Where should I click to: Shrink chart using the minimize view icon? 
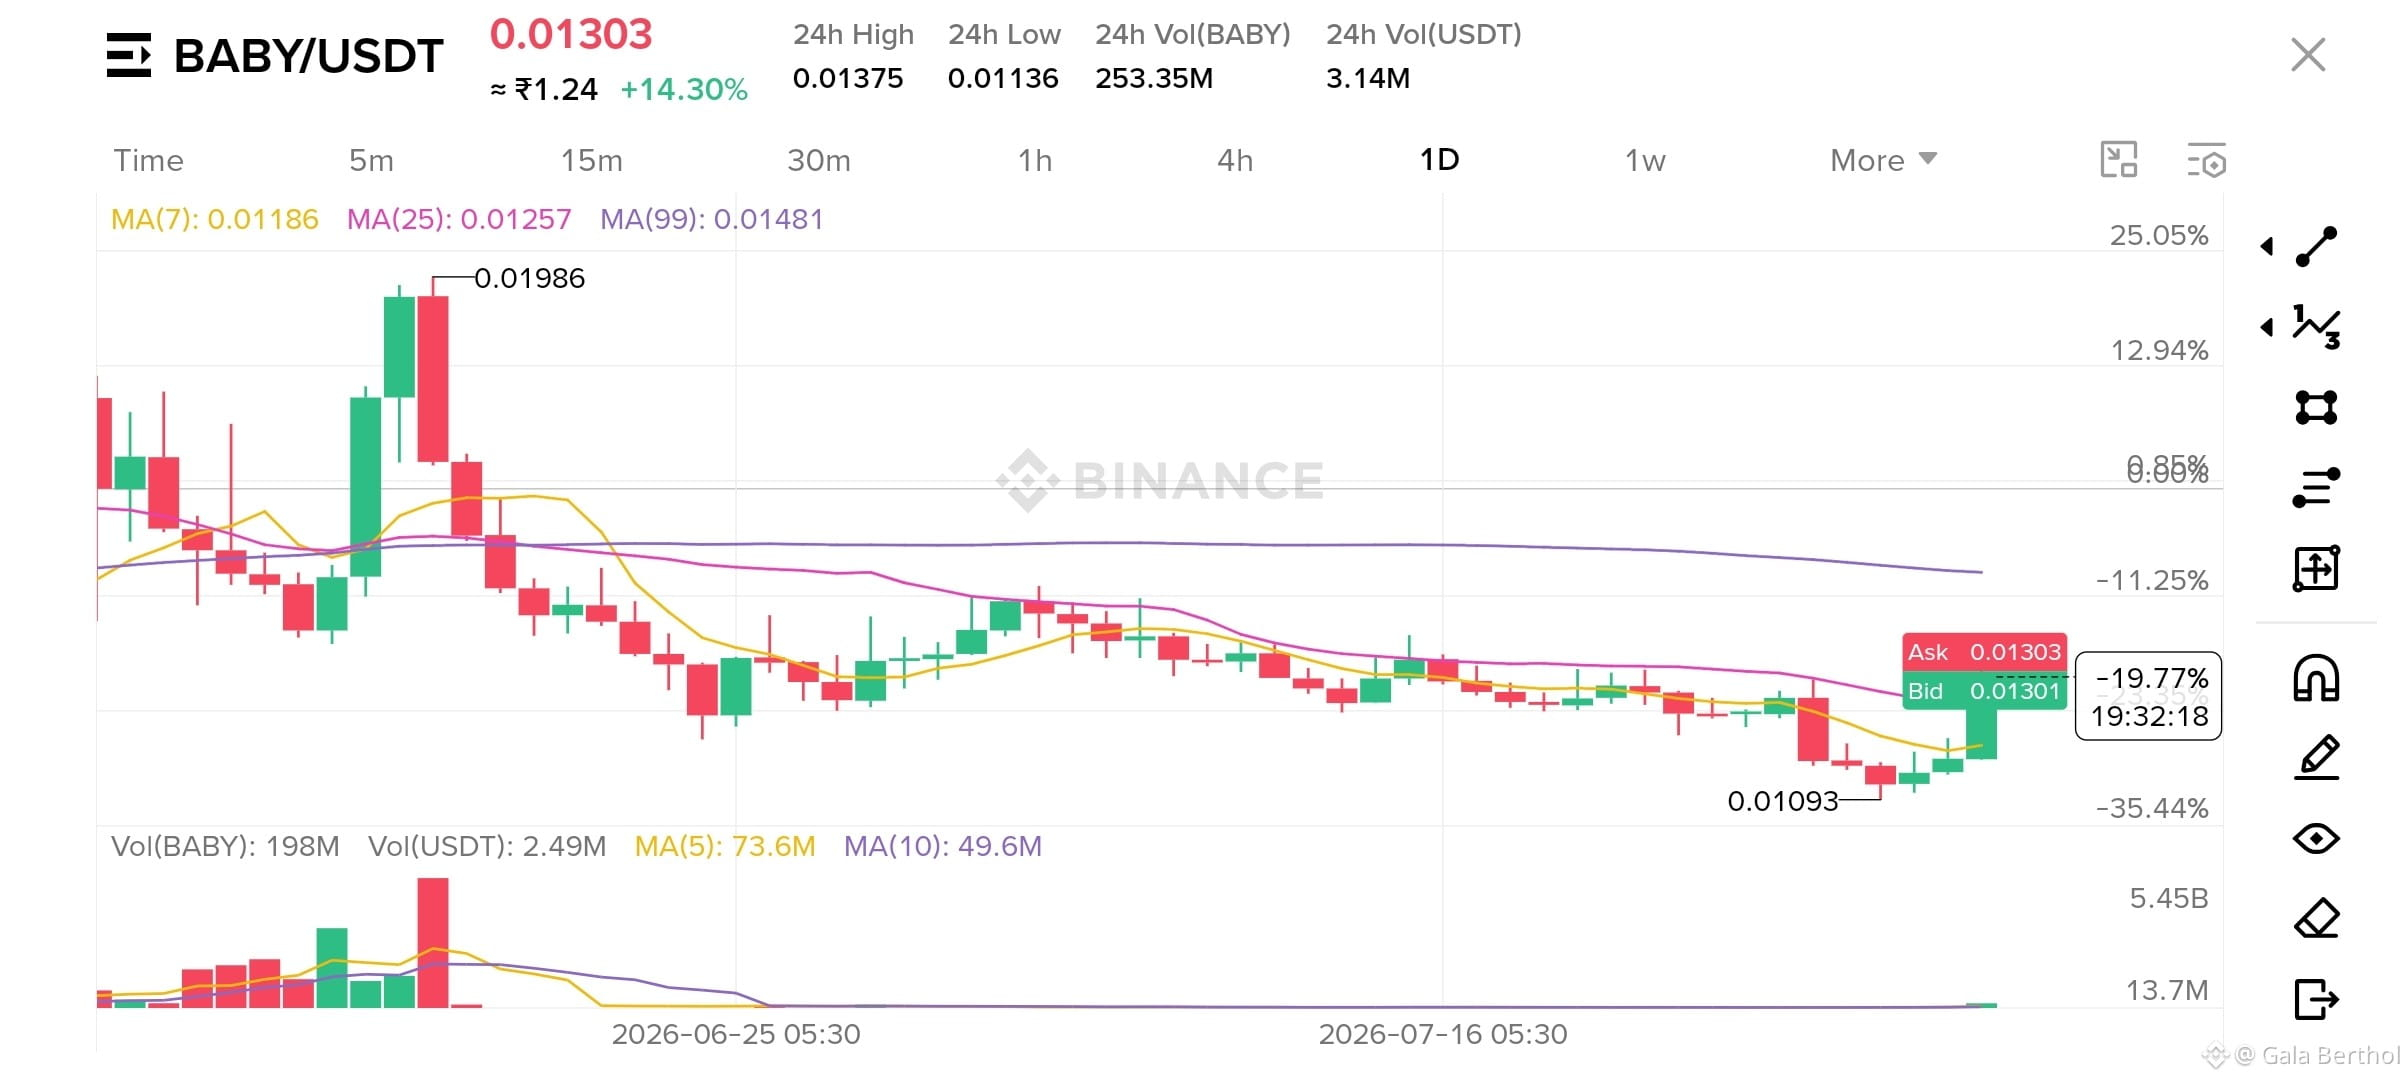[2119, 160]
